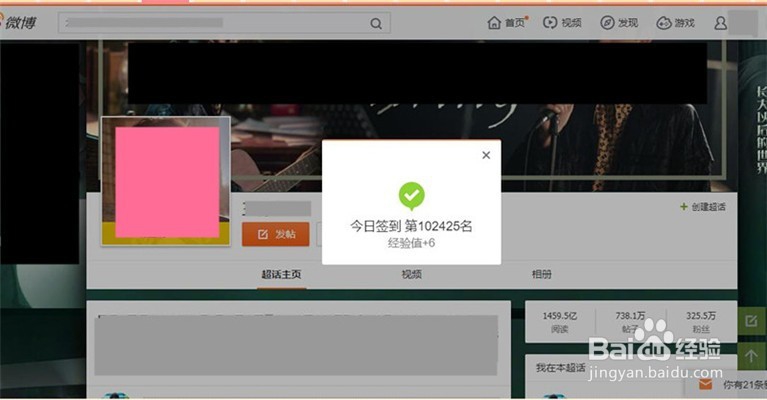Click the green checkmark icon in popup
The width and height of the screenshot is (767, 400).
coord(411,196)
